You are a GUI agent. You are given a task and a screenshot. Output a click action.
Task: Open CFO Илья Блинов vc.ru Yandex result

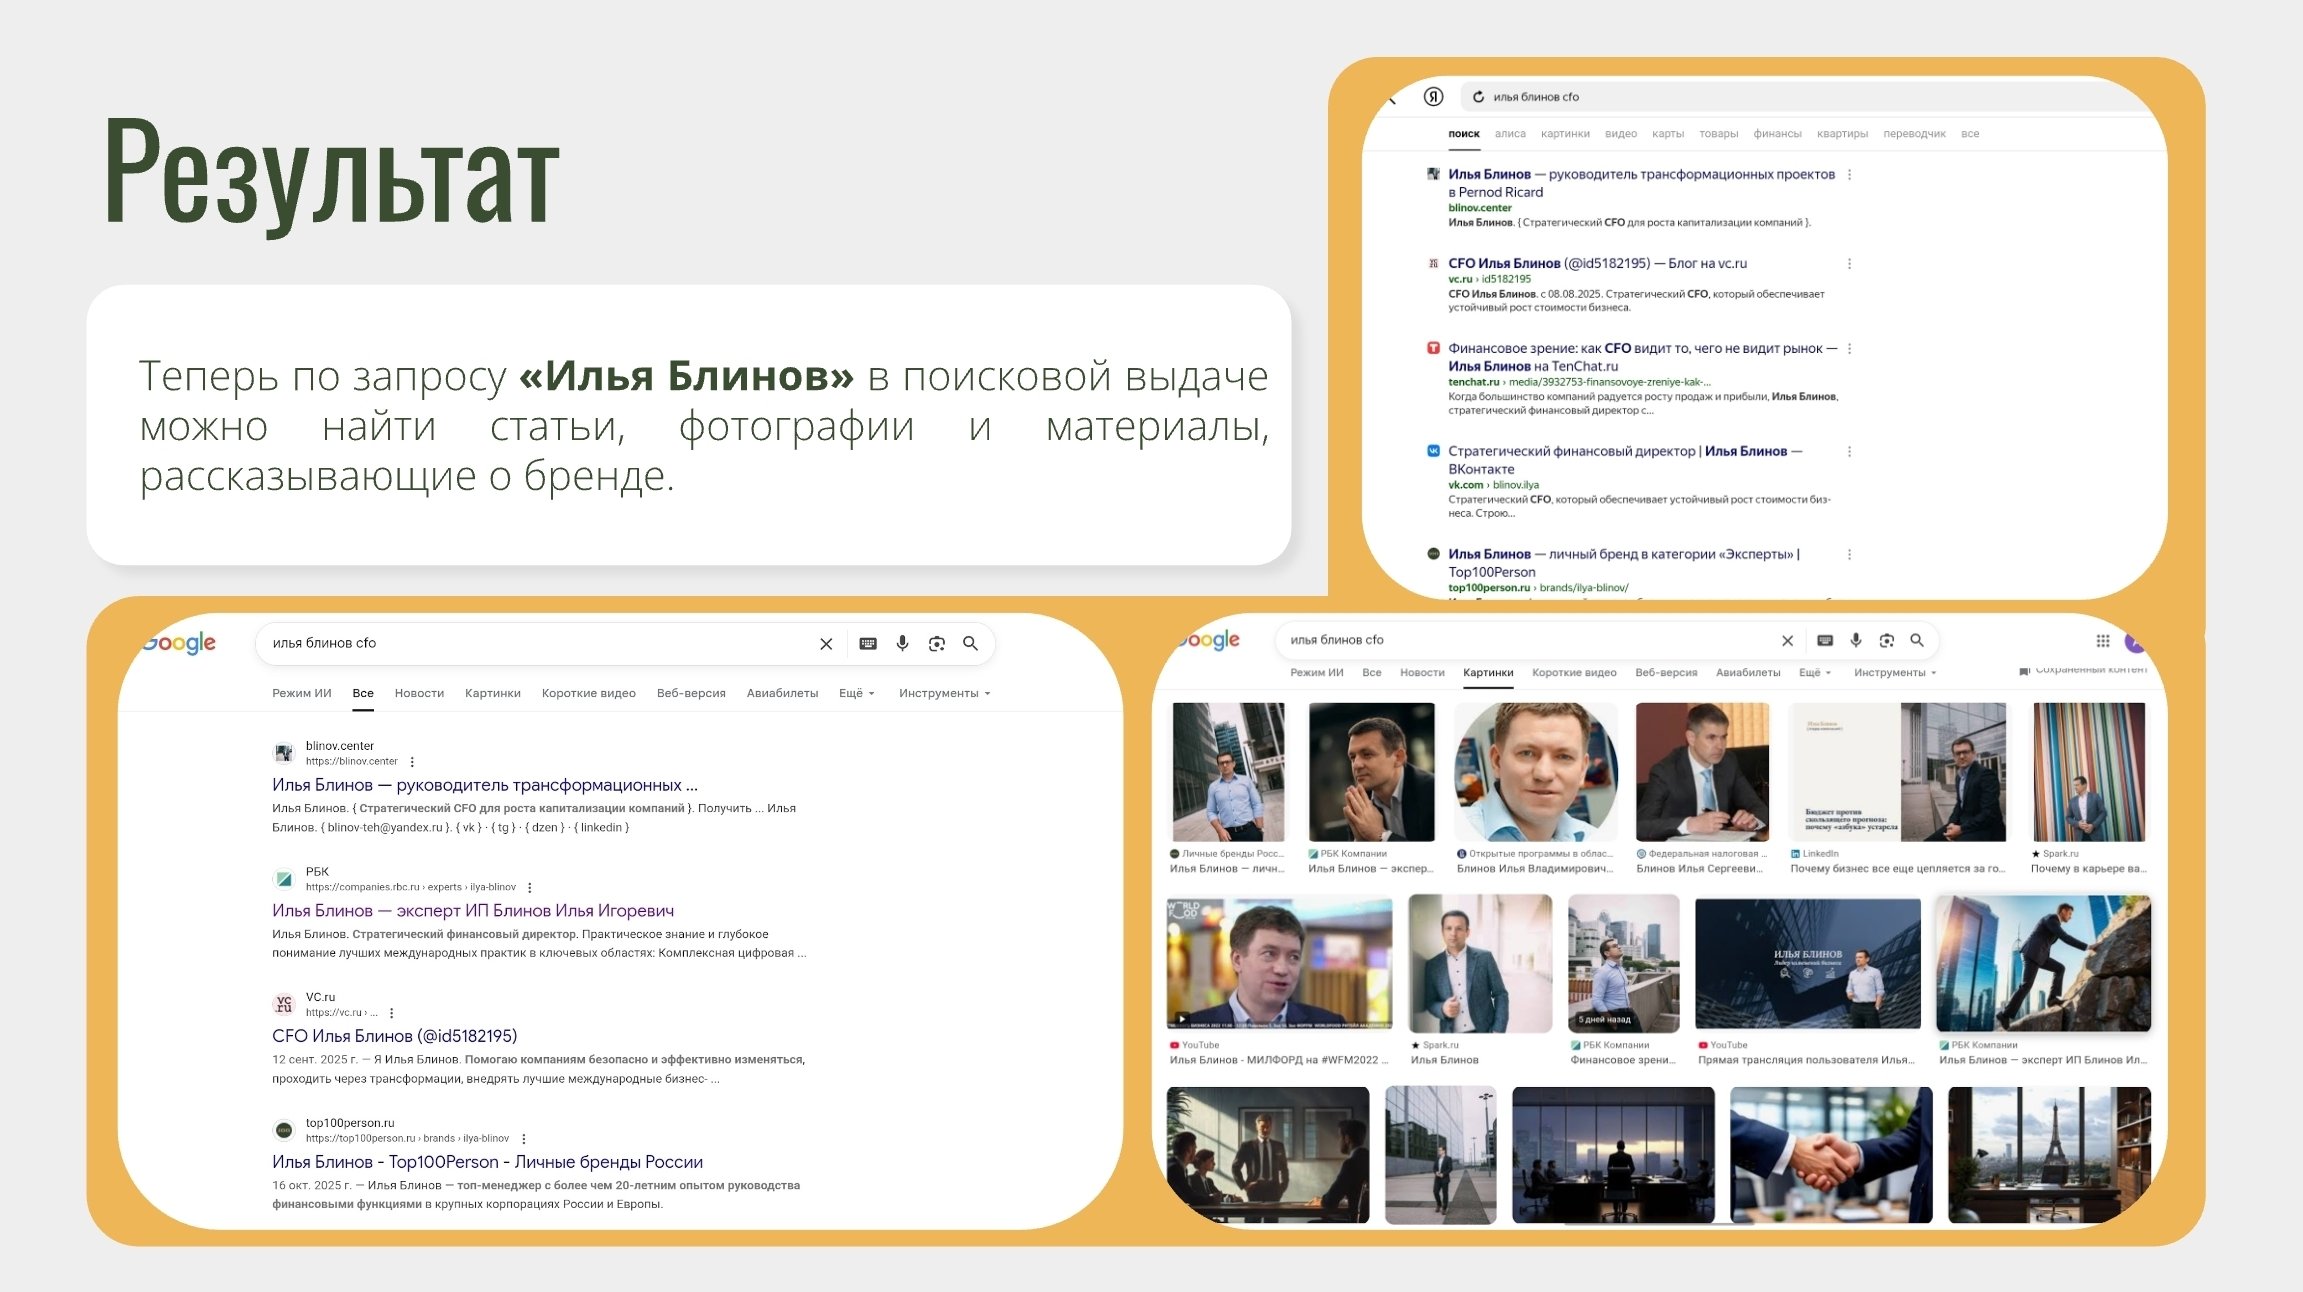tap(1597, 263)
